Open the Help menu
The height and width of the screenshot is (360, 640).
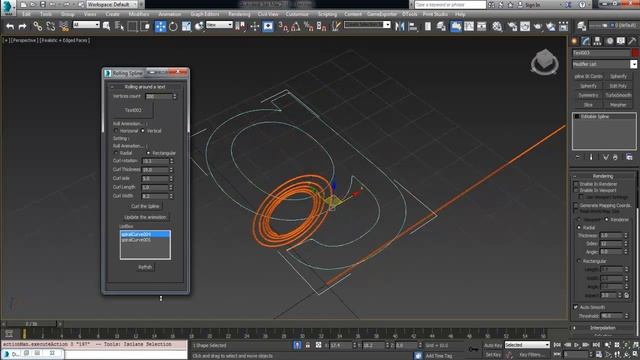[460, 14]
